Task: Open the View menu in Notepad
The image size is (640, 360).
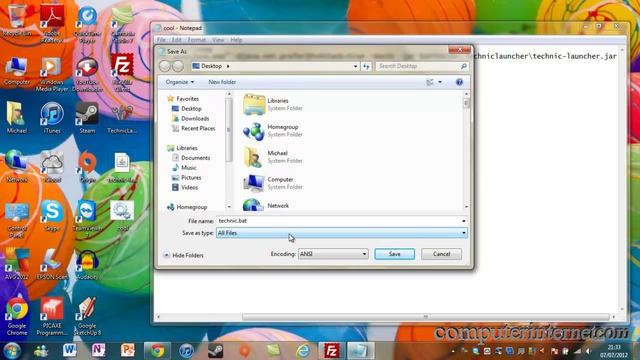Action: (x=218, y=40)
